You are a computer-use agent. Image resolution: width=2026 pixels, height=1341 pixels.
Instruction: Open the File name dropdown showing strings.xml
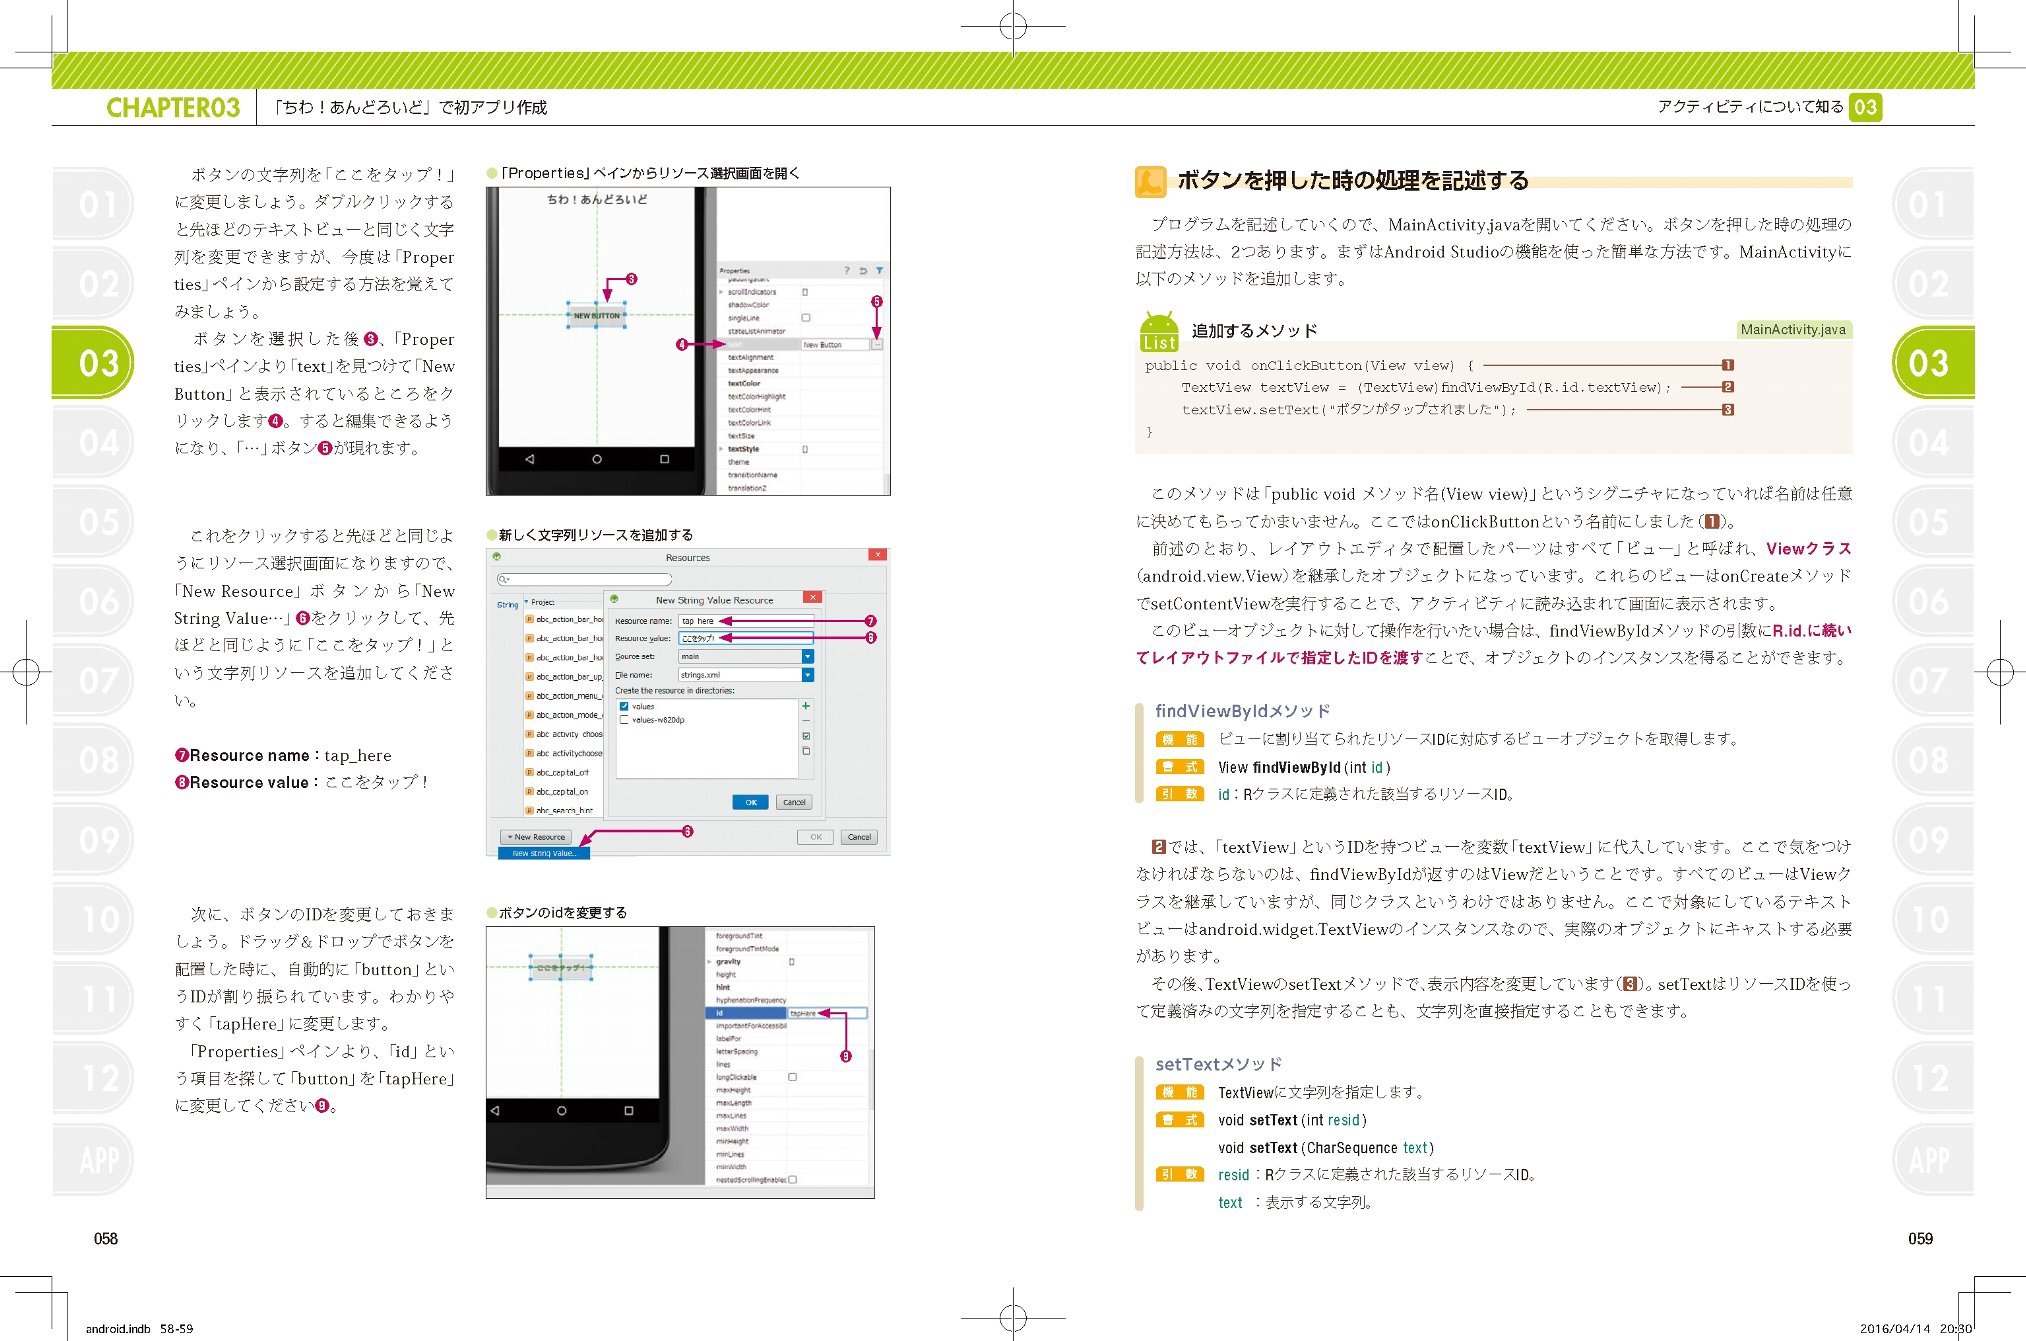coord(807,675)
